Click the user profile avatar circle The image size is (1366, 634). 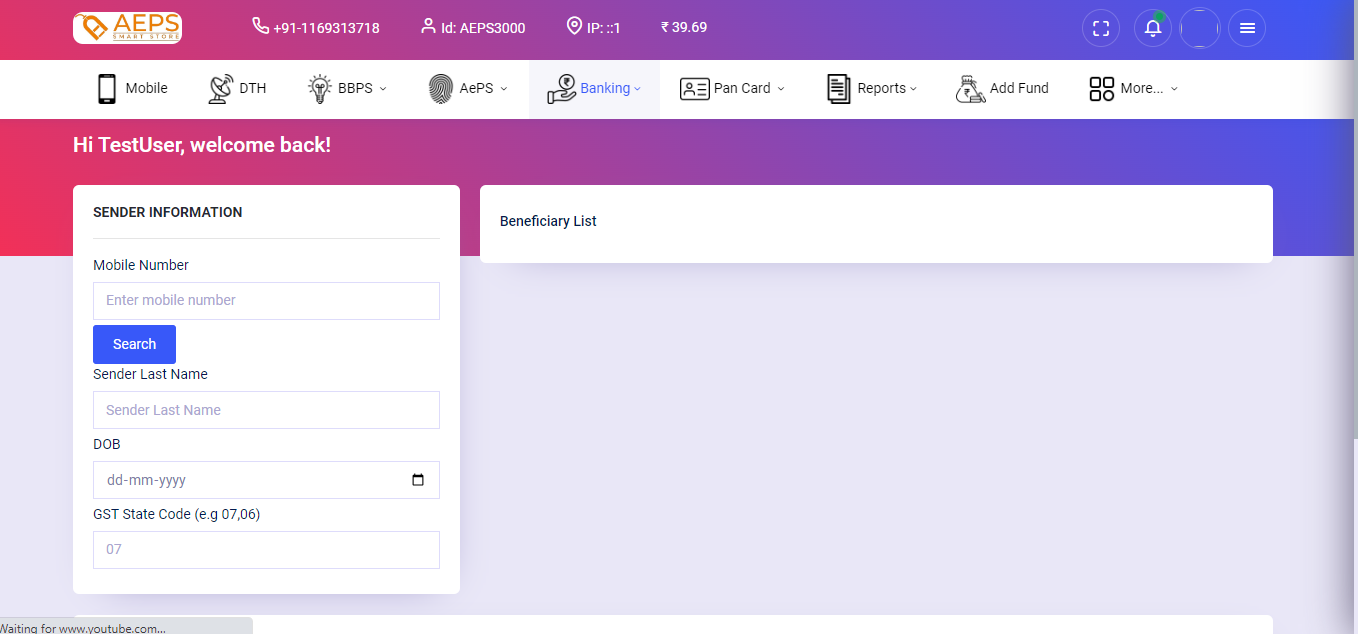coord(1199,28)
